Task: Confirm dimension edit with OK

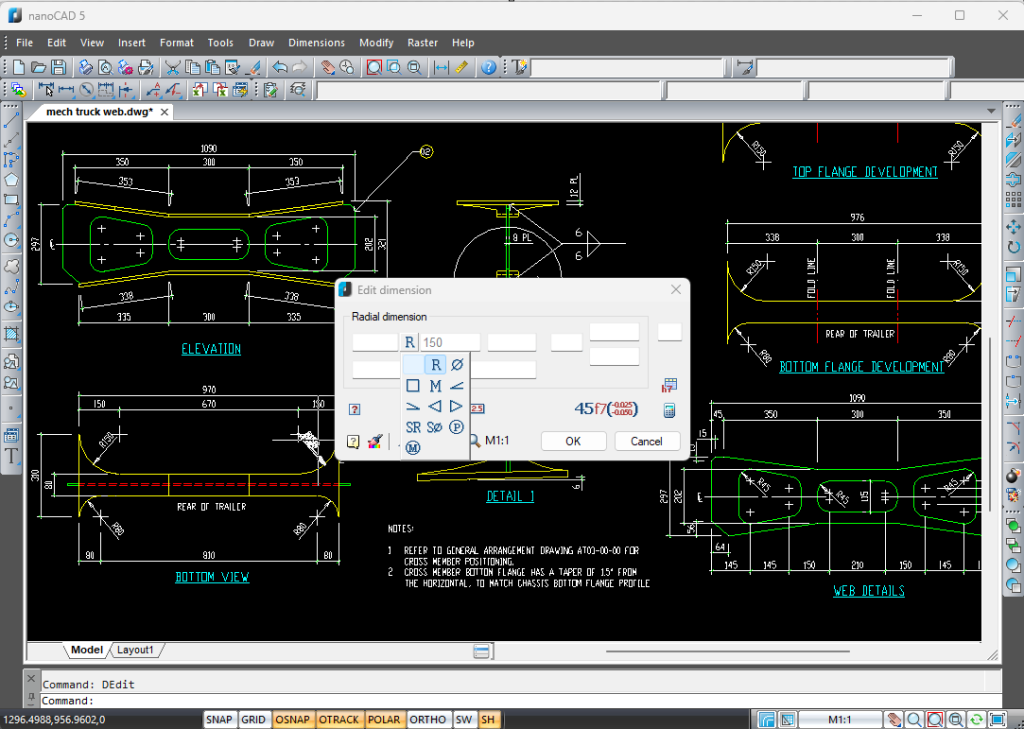Action: 573,441
